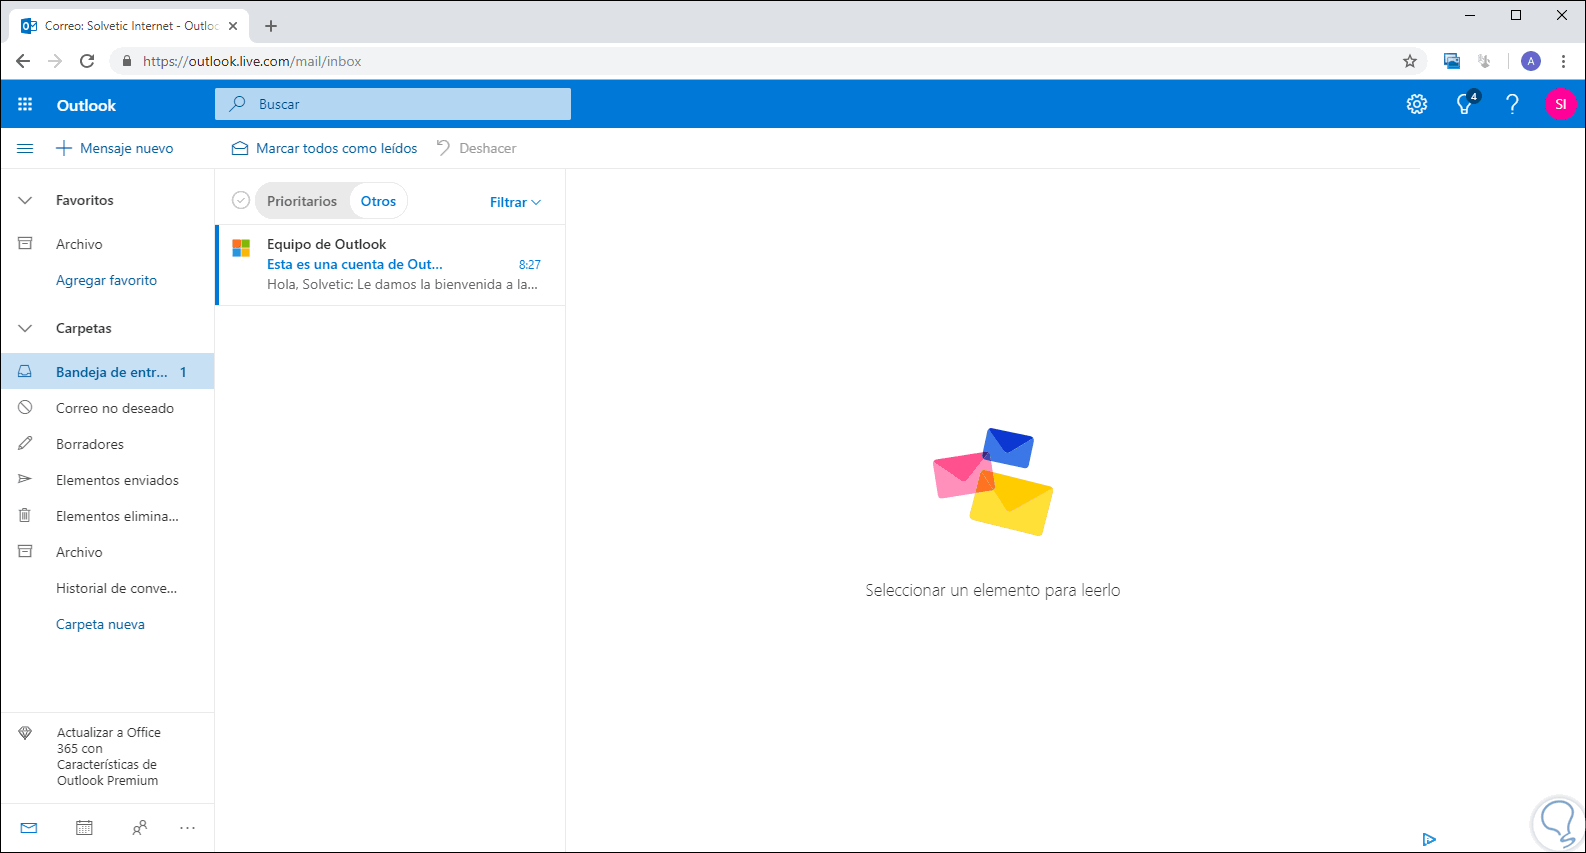
Task: Bookmark this page with the star
Action: [x=1410, y=61]
